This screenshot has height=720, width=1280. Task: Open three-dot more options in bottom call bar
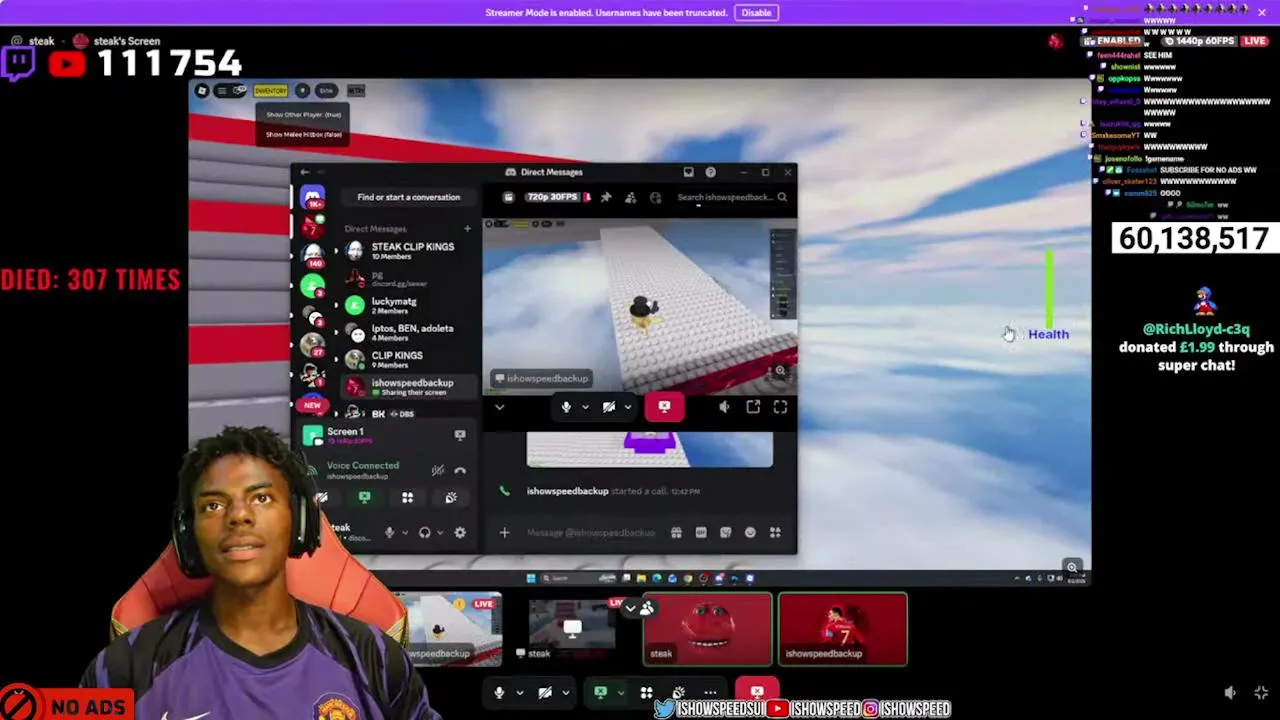tap(710, 692)
